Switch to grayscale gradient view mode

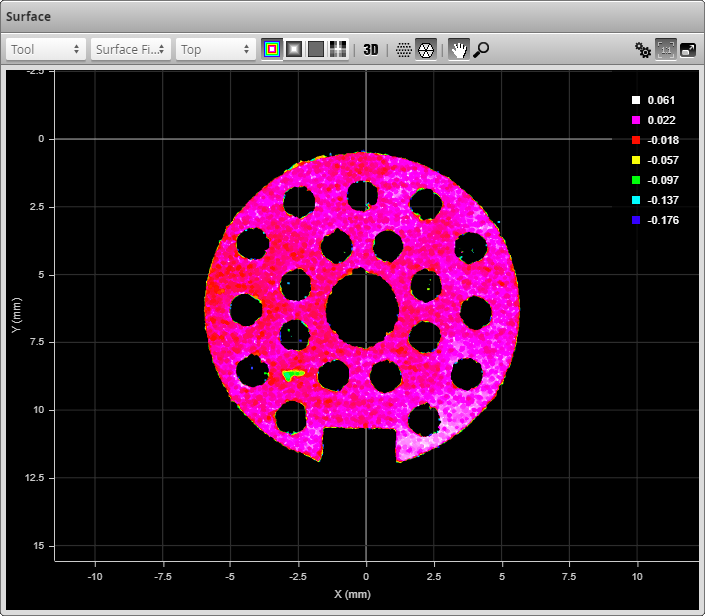pyautogui.click(x=294, y=49)
